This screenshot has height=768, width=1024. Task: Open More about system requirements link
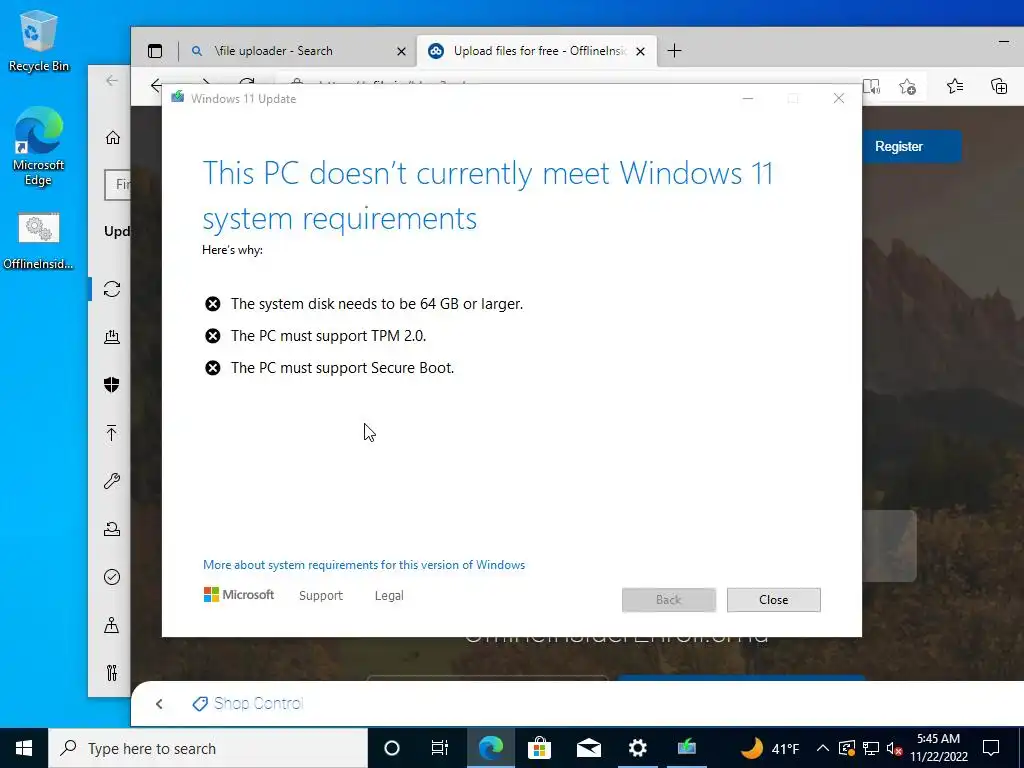(x=364, y=565)
